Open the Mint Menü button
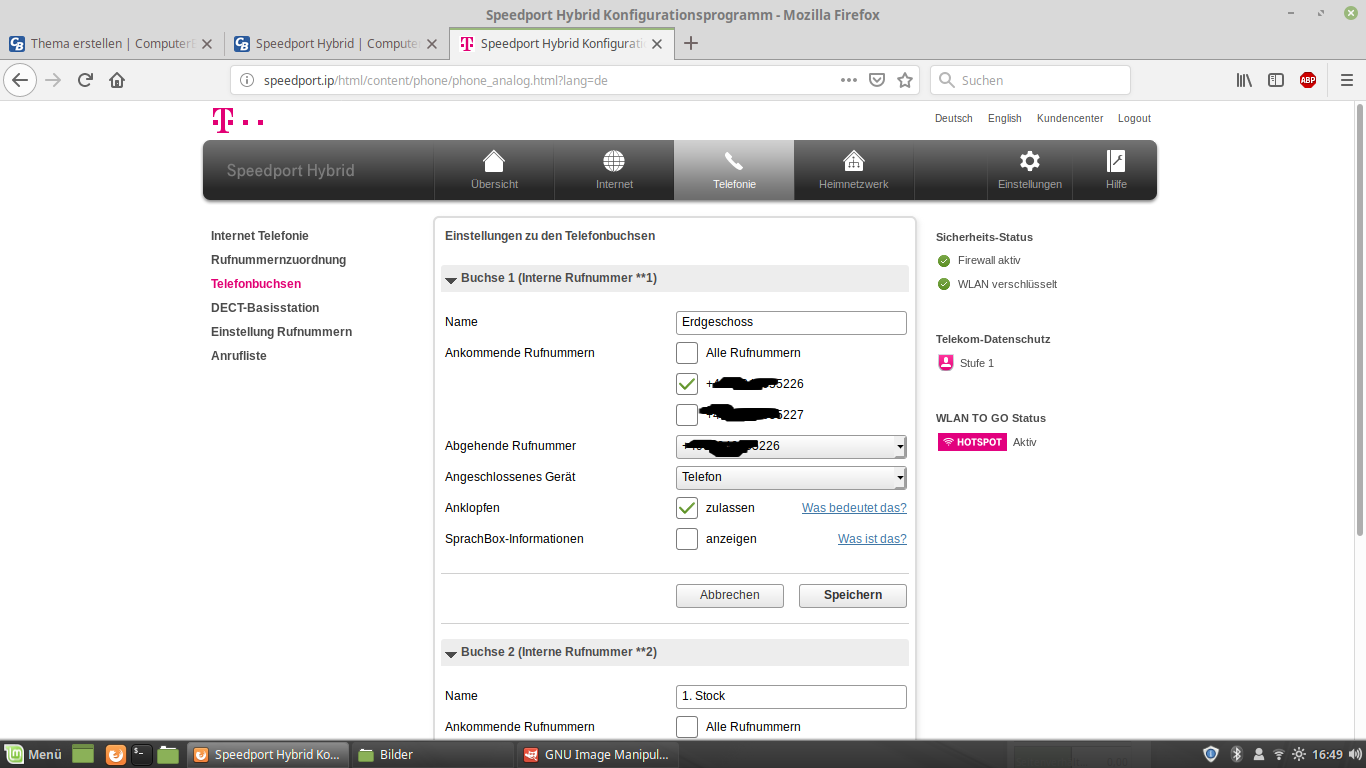This screenshot has height=768, width=1366. [34, 754]
